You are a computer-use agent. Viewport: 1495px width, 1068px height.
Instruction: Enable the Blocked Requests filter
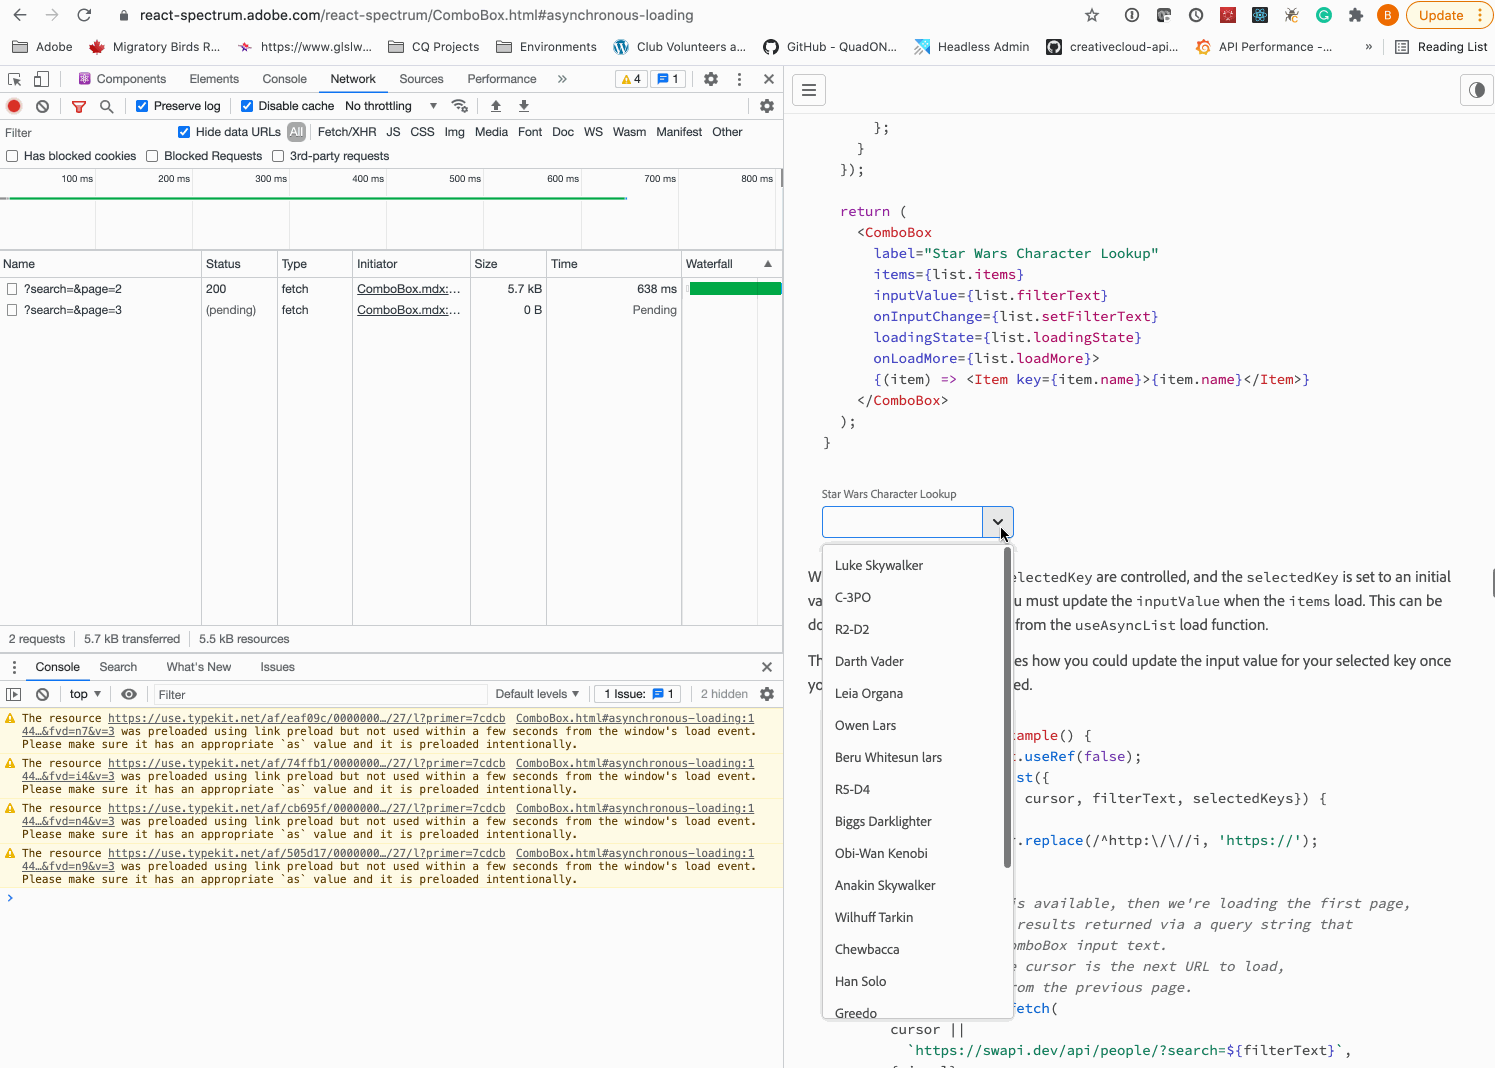(151, 155)
